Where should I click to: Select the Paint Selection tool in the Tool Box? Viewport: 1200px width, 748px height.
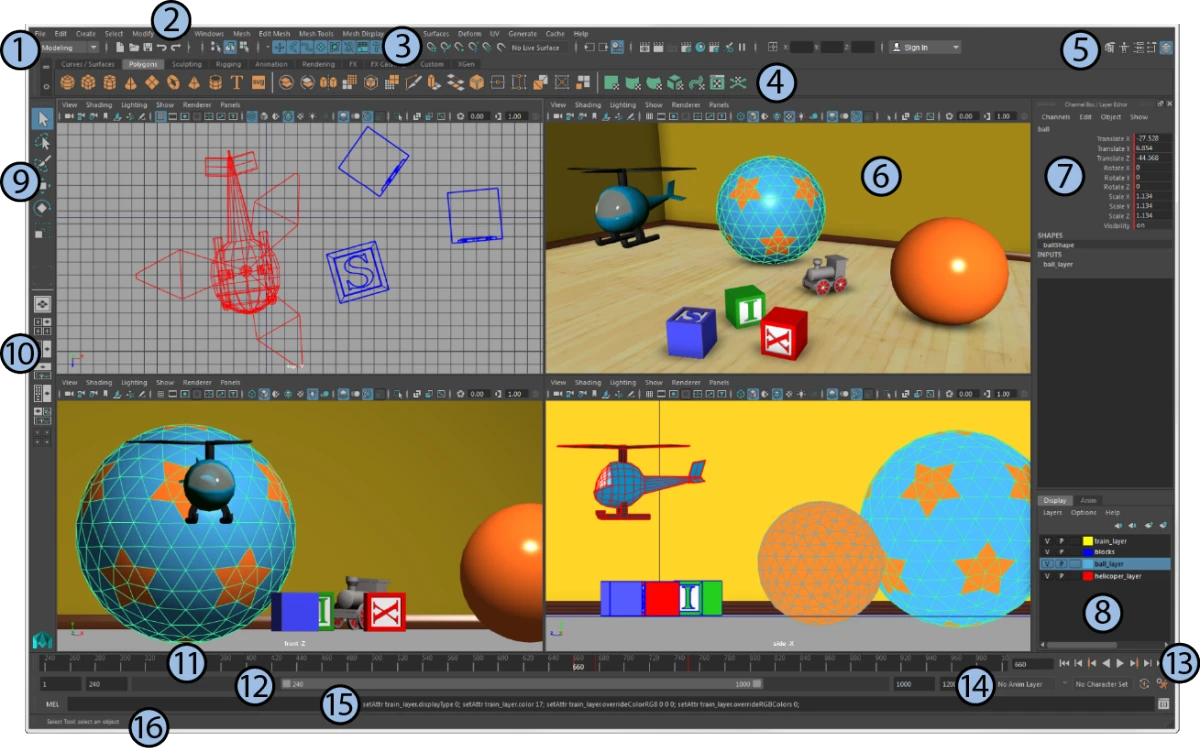pos(43,163)
